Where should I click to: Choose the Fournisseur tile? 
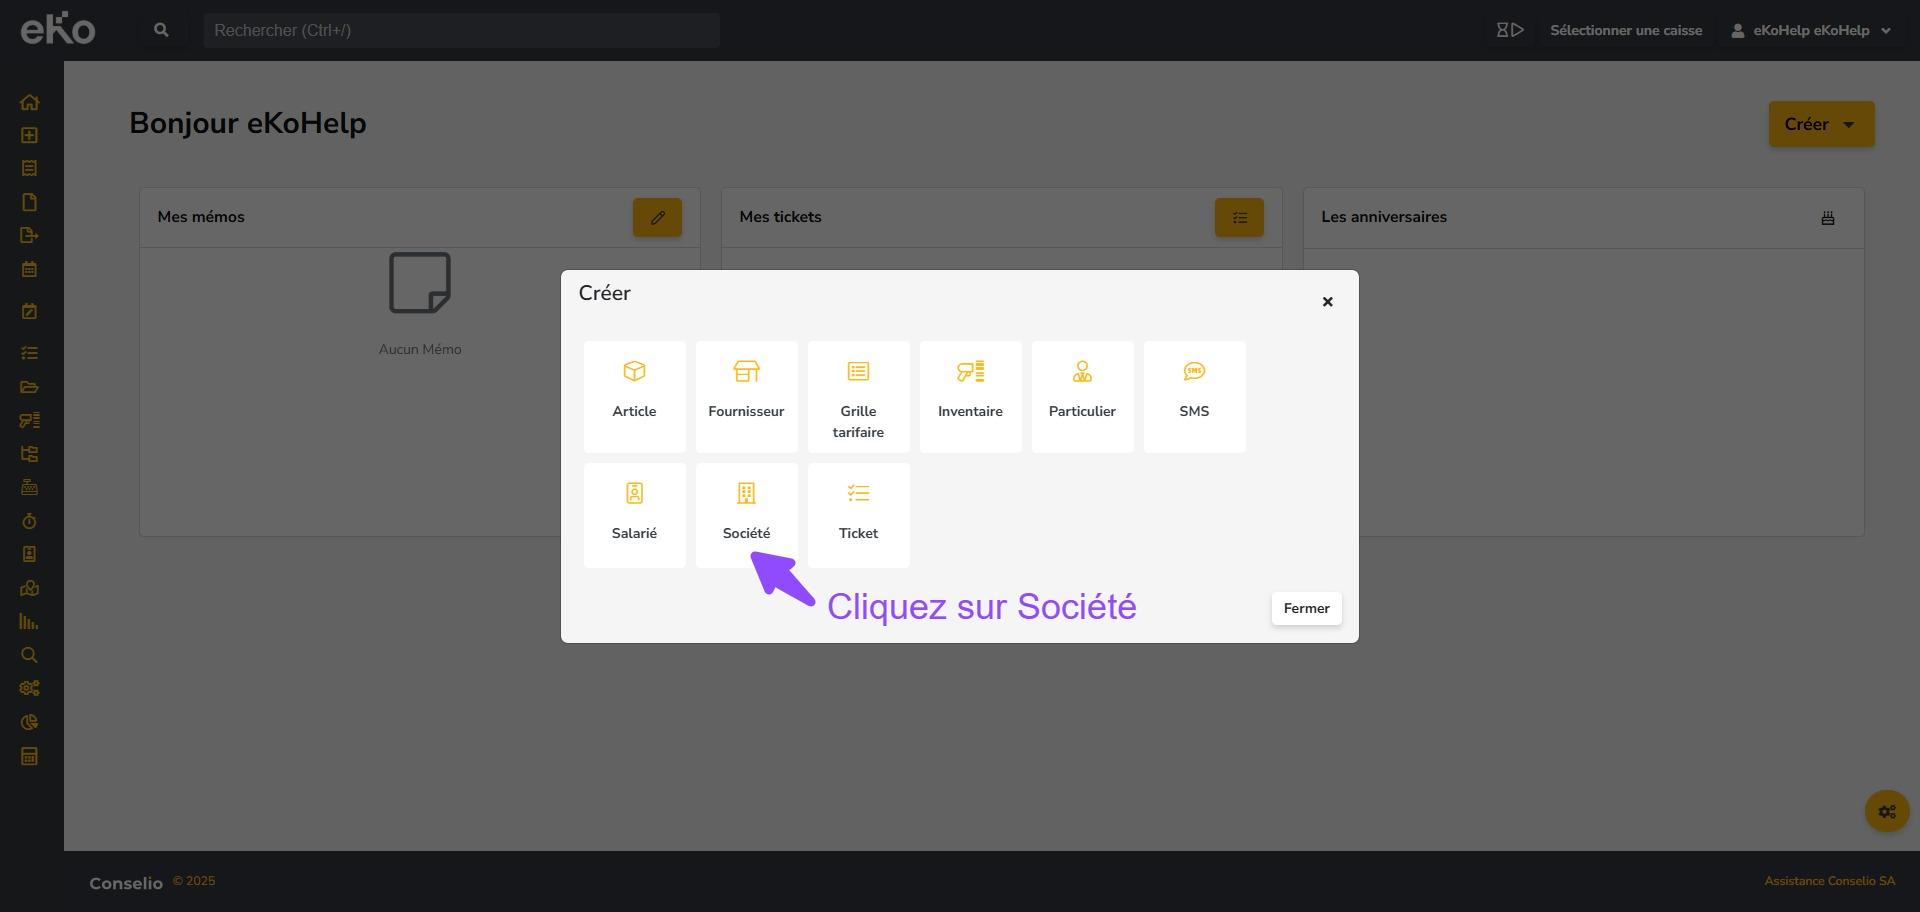pyautogui.click(x=746, y=396)
